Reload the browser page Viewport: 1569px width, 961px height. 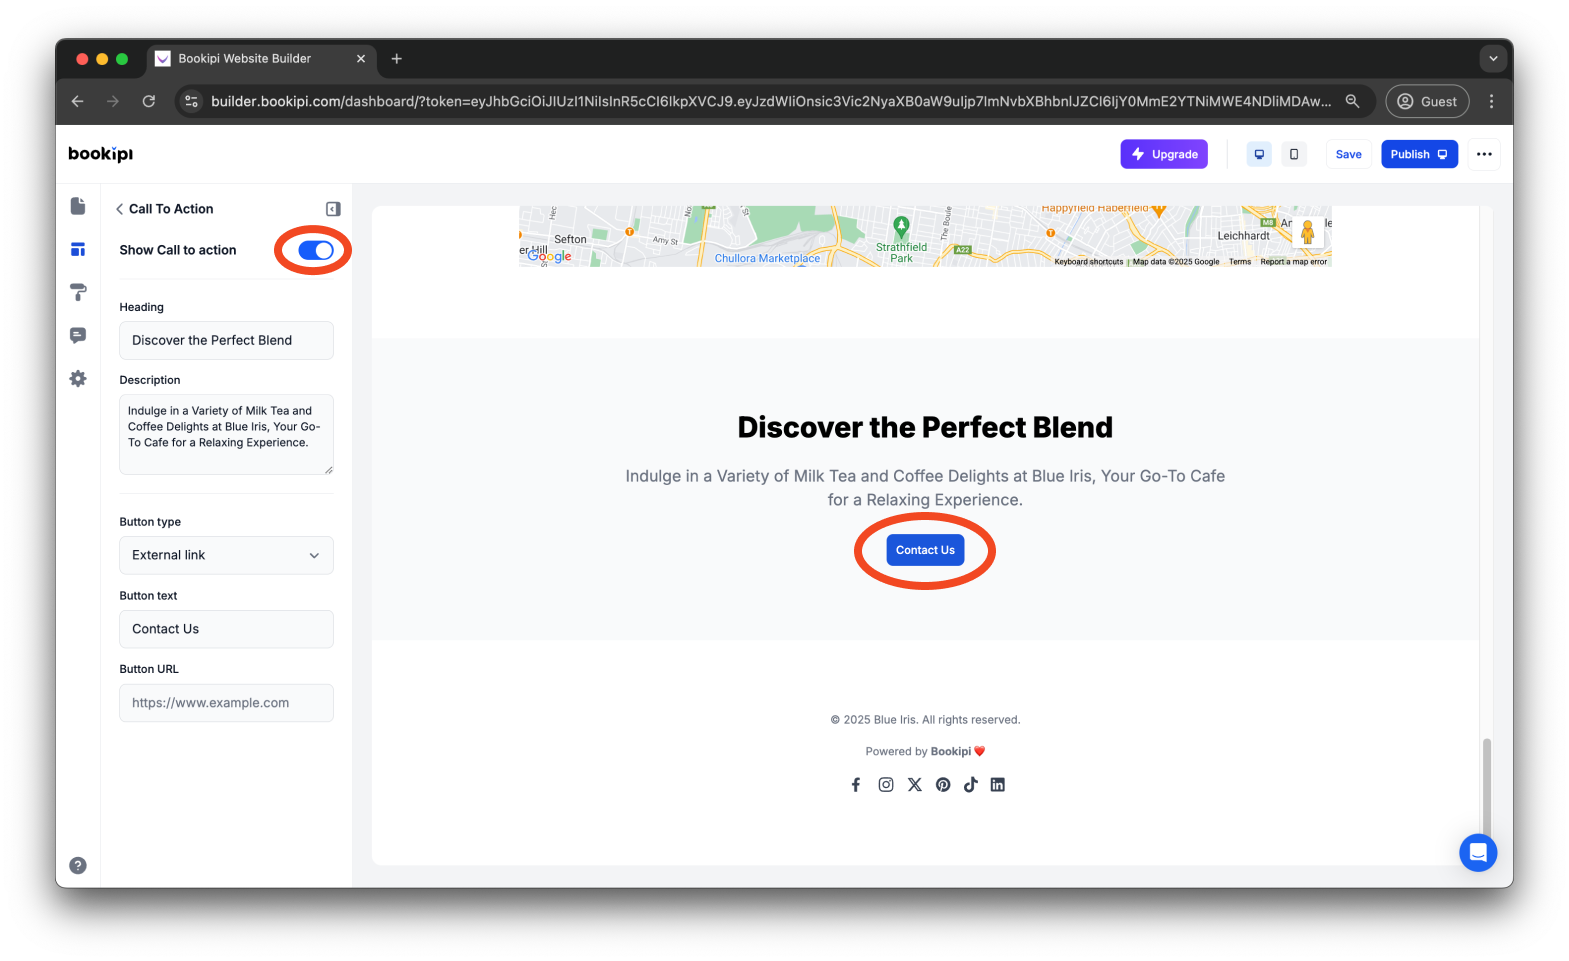point(149,101)
